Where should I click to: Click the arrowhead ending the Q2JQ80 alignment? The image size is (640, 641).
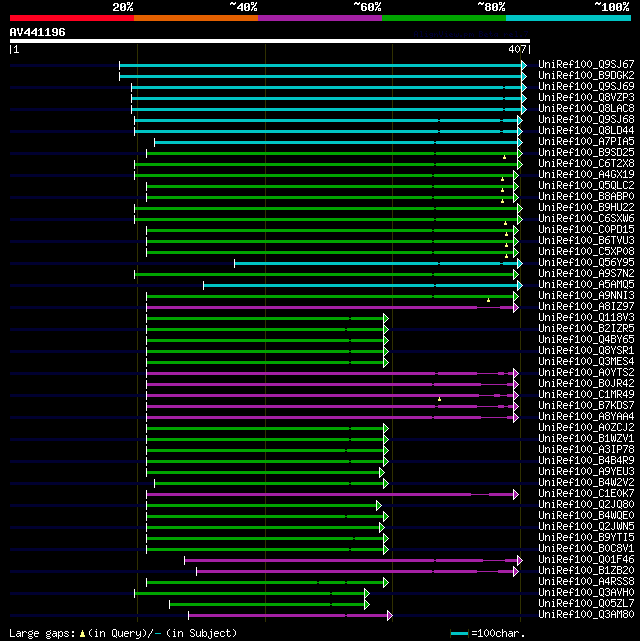point(379,506)
